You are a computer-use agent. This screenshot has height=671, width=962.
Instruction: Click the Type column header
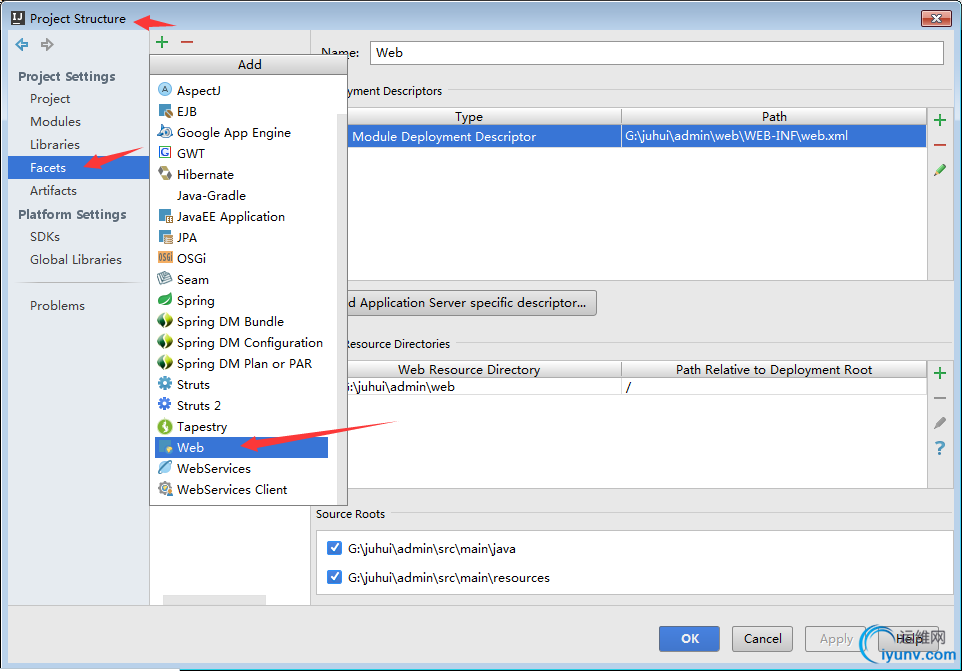(484, 117)
